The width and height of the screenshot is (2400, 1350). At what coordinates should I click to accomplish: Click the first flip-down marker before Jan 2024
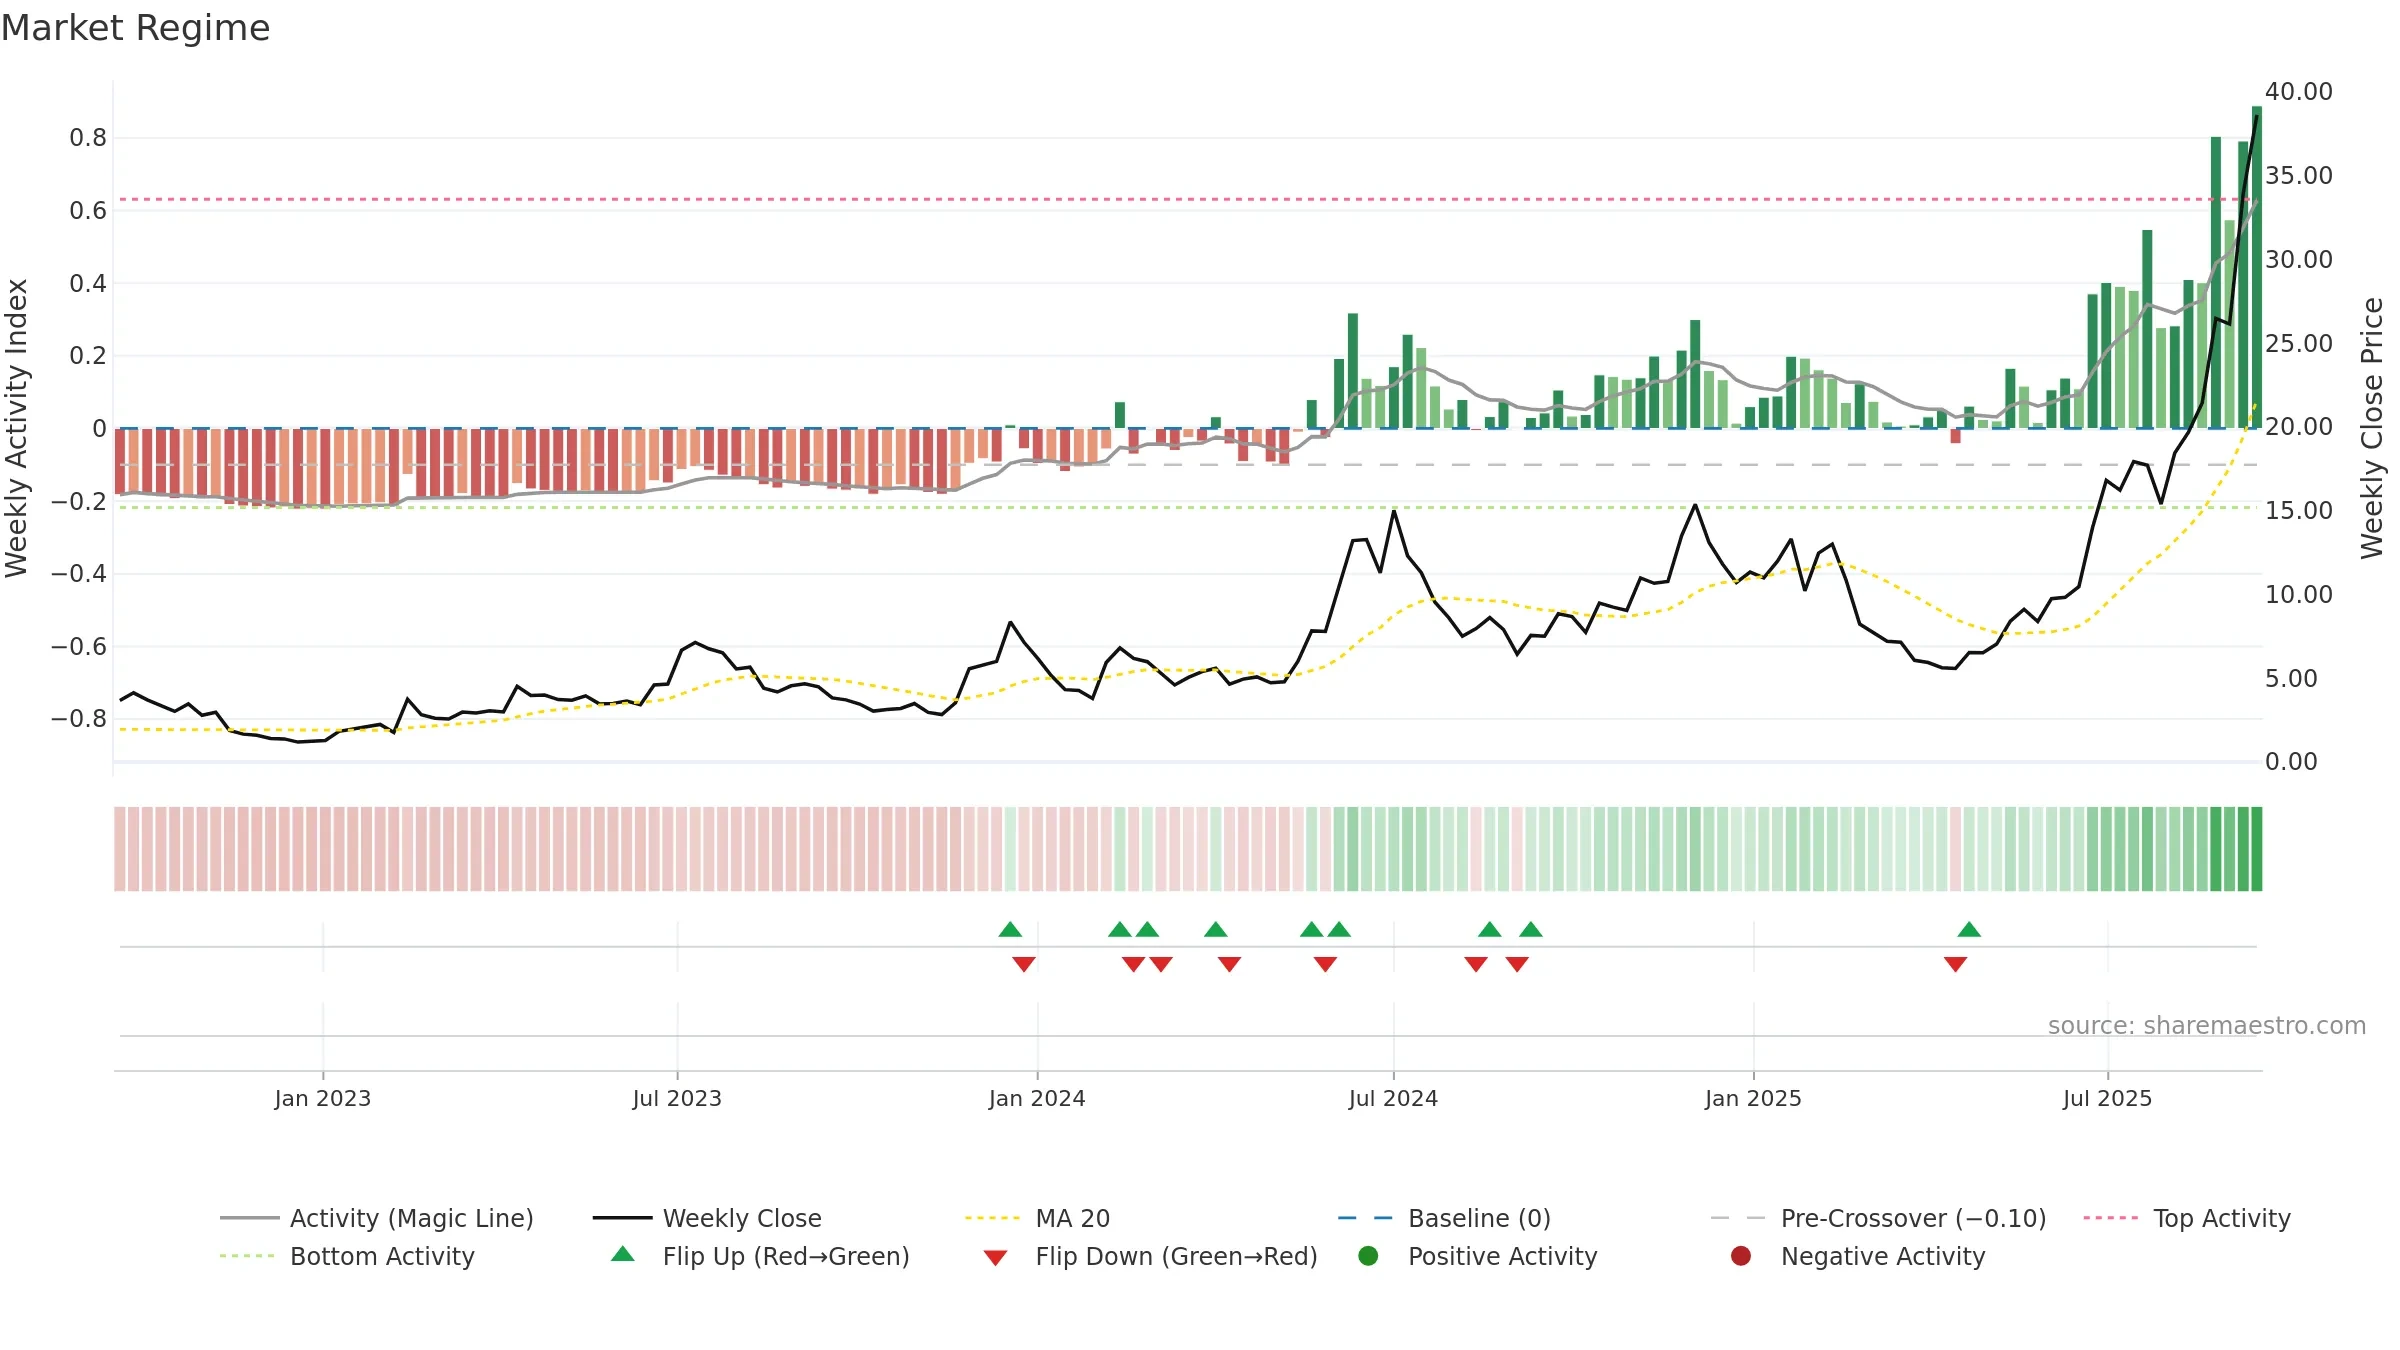(1023, 964)
